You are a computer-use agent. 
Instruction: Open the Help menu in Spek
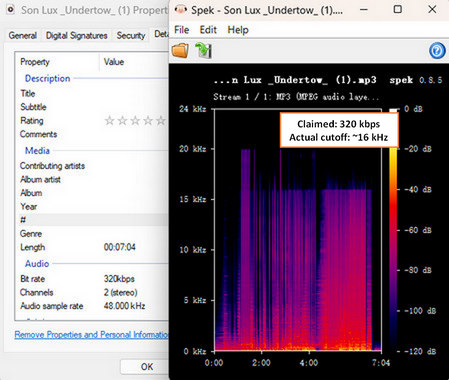(x=238, y=30)
